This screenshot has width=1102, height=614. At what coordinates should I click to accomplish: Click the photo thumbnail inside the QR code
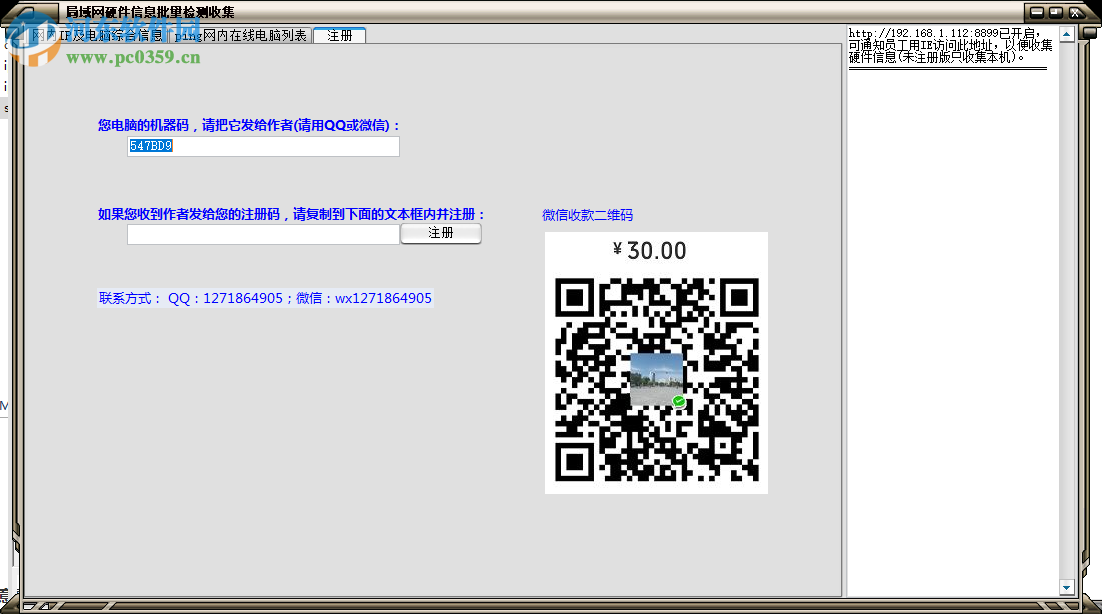click(x=657, y=379)
